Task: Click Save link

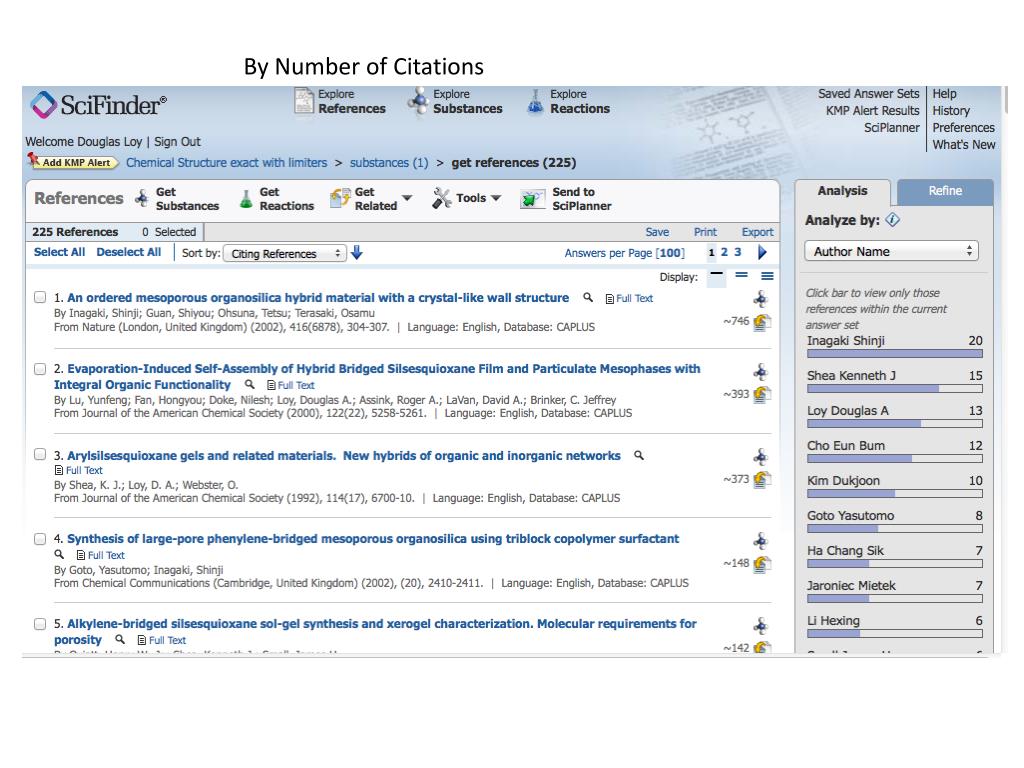Action: (657, 232)
